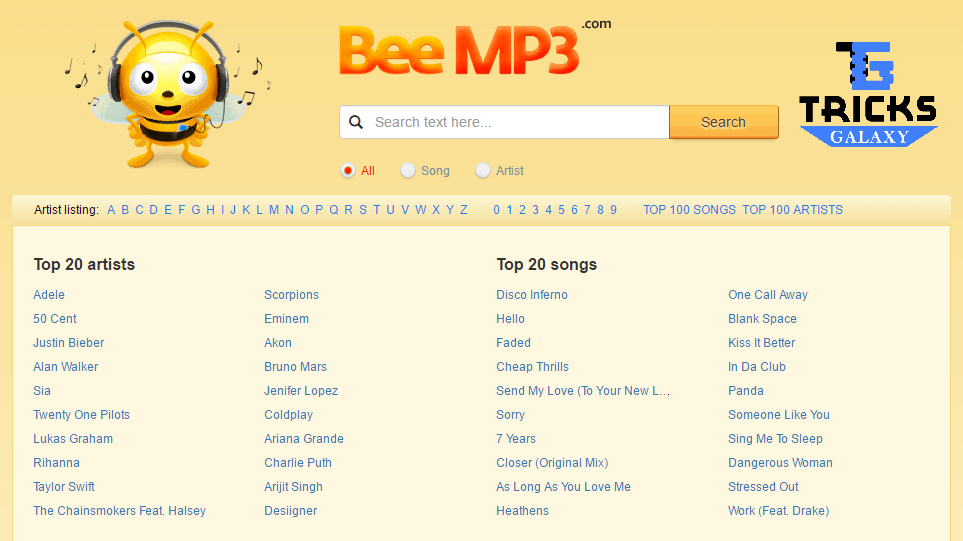Open artist Lukas Graham
The height and width of the screenshot is (541, 963).
73,438
